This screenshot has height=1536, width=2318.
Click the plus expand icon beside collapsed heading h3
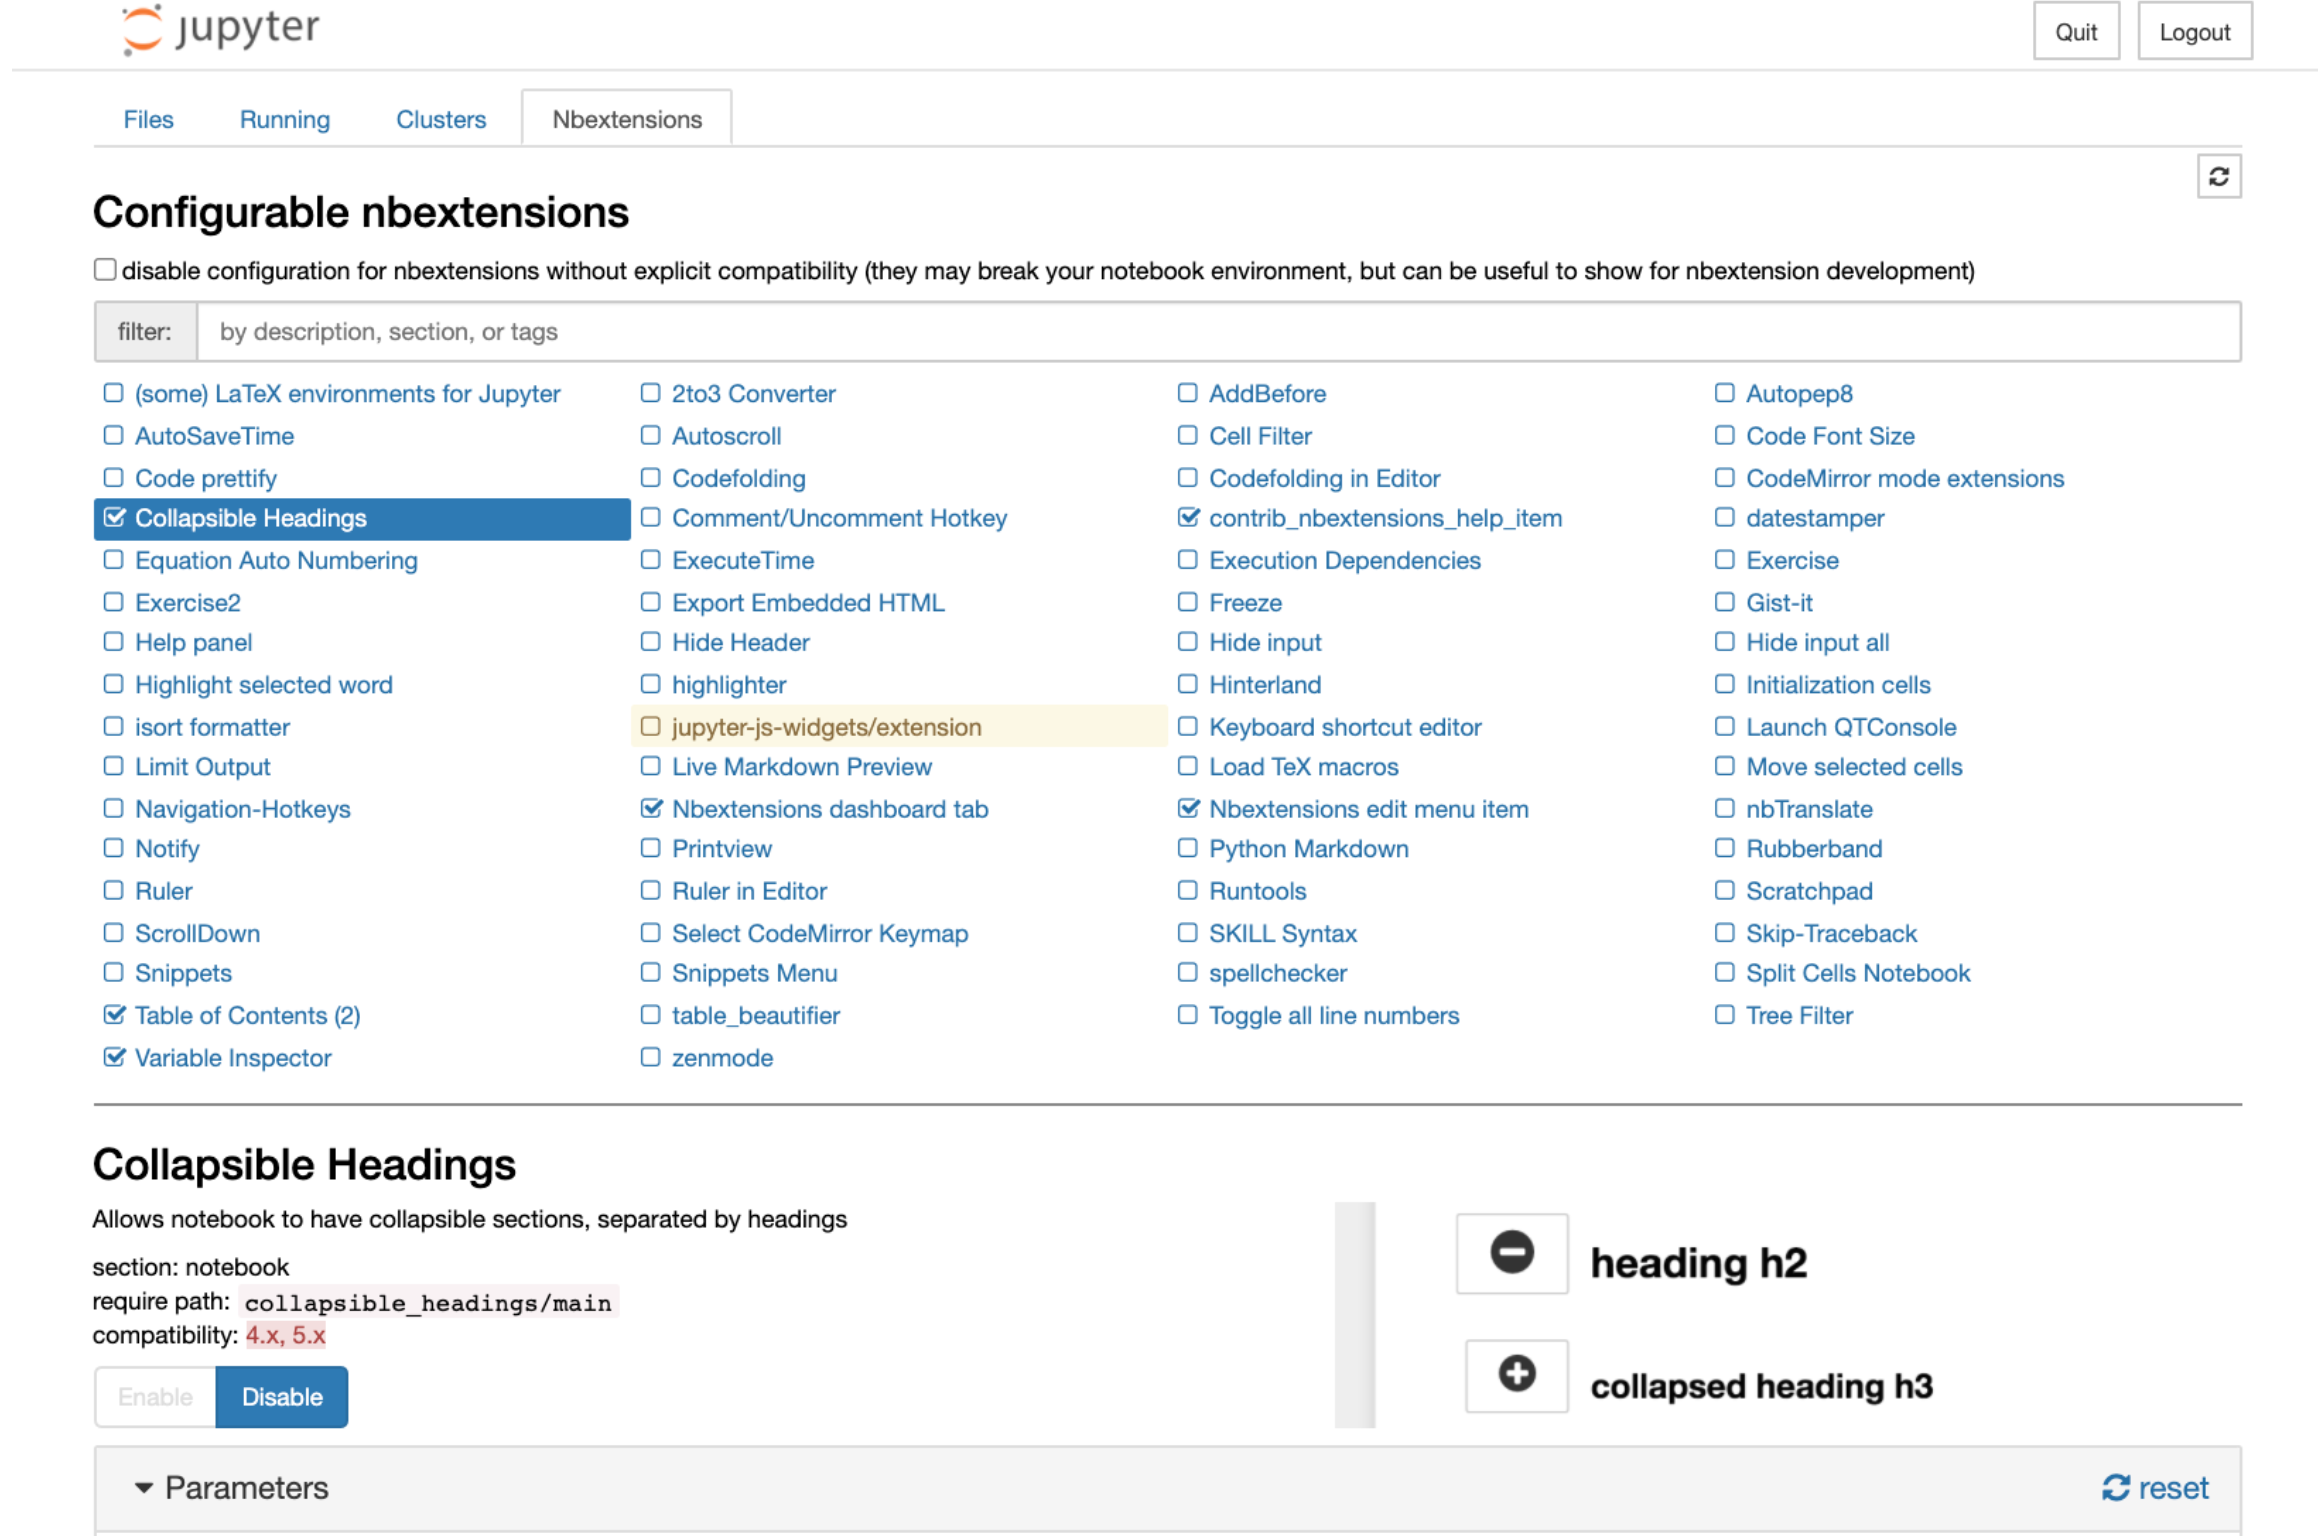(1516, 1374)
